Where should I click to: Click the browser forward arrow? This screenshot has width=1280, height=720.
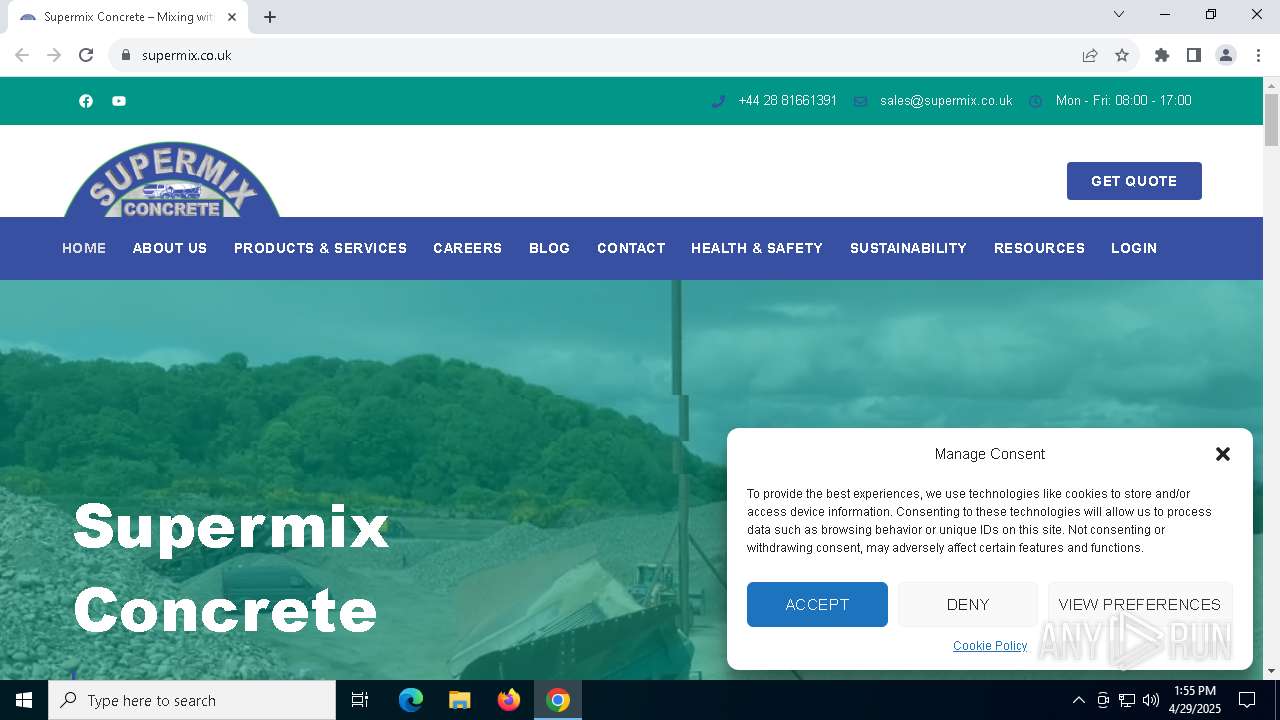pyautogui.click(x=54, y=55)
